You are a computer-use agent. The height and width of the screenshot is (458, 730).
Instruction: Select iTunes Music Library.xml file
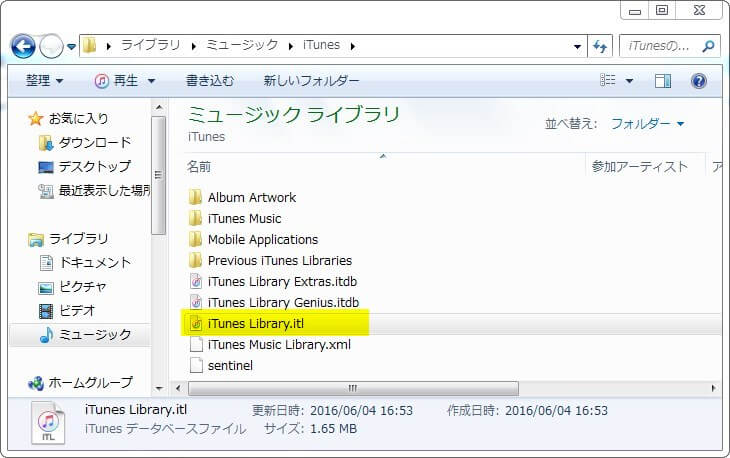279,344
